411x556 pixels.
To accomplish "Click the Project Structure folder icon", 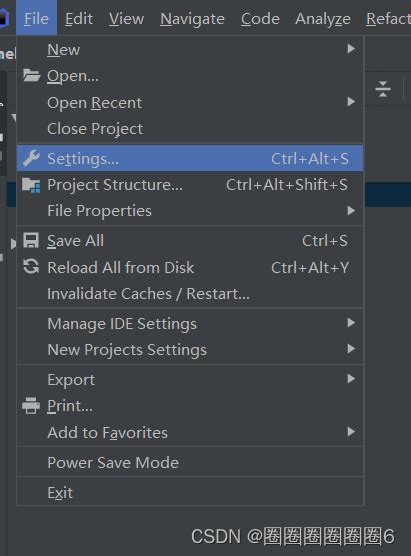I will [31, 185].
